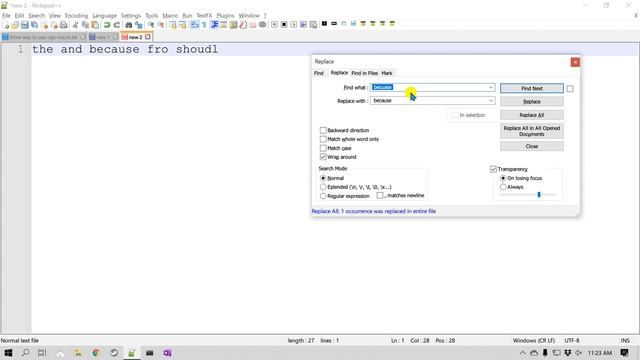Click the Zoom Out toolbar icon

click(x=160, y=25)
